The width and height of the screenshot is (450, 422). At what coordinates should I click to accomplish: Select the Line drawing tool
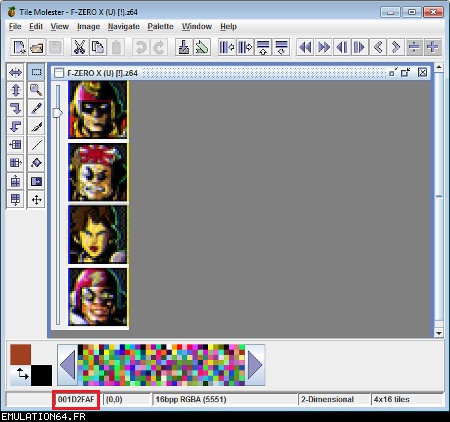click(36, 145)
